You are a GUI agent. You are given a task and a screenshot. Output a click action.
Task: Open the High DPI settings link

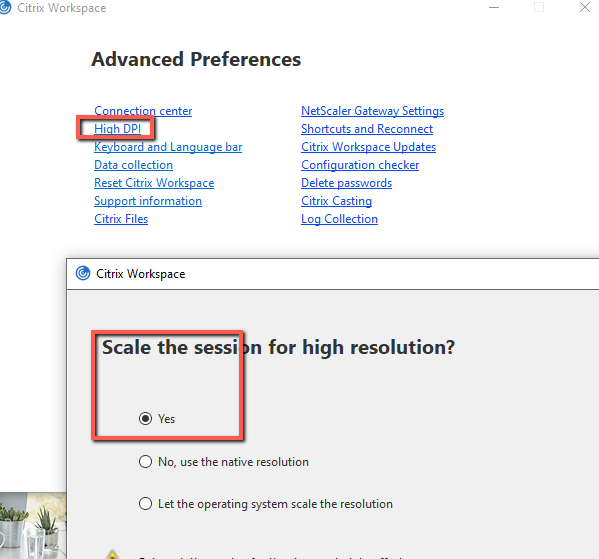pos(117,129)
